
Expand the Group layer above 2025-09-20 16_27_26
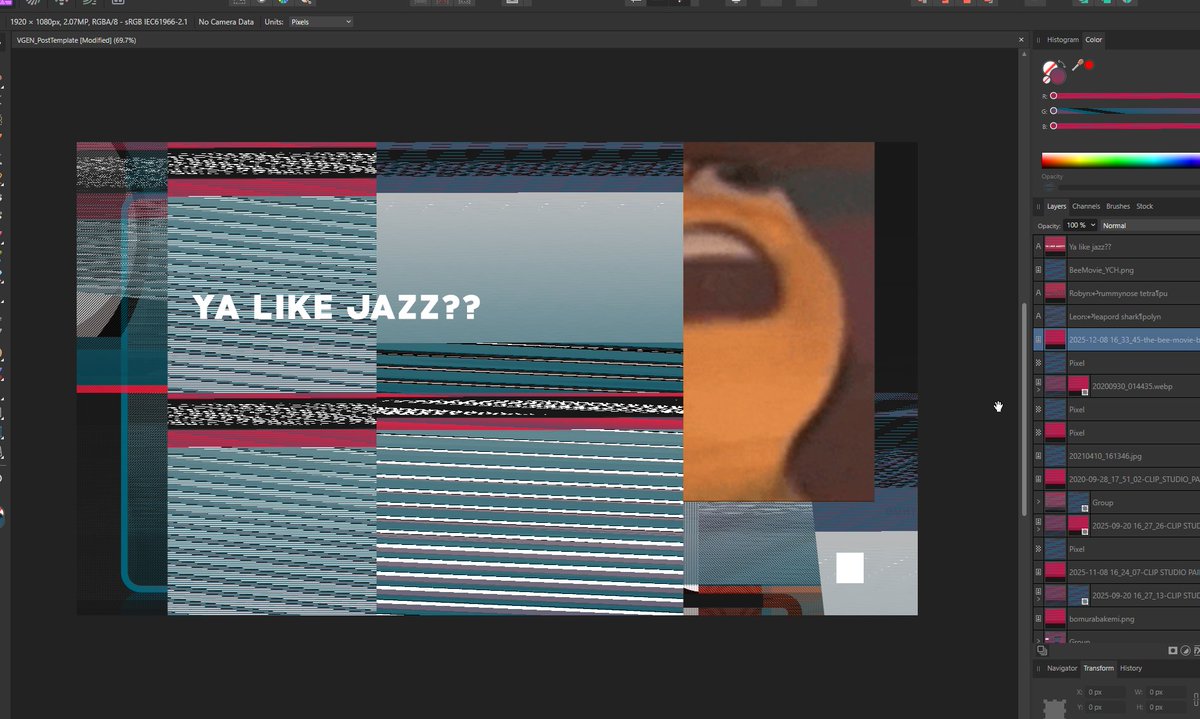[x=1038, y=502]
